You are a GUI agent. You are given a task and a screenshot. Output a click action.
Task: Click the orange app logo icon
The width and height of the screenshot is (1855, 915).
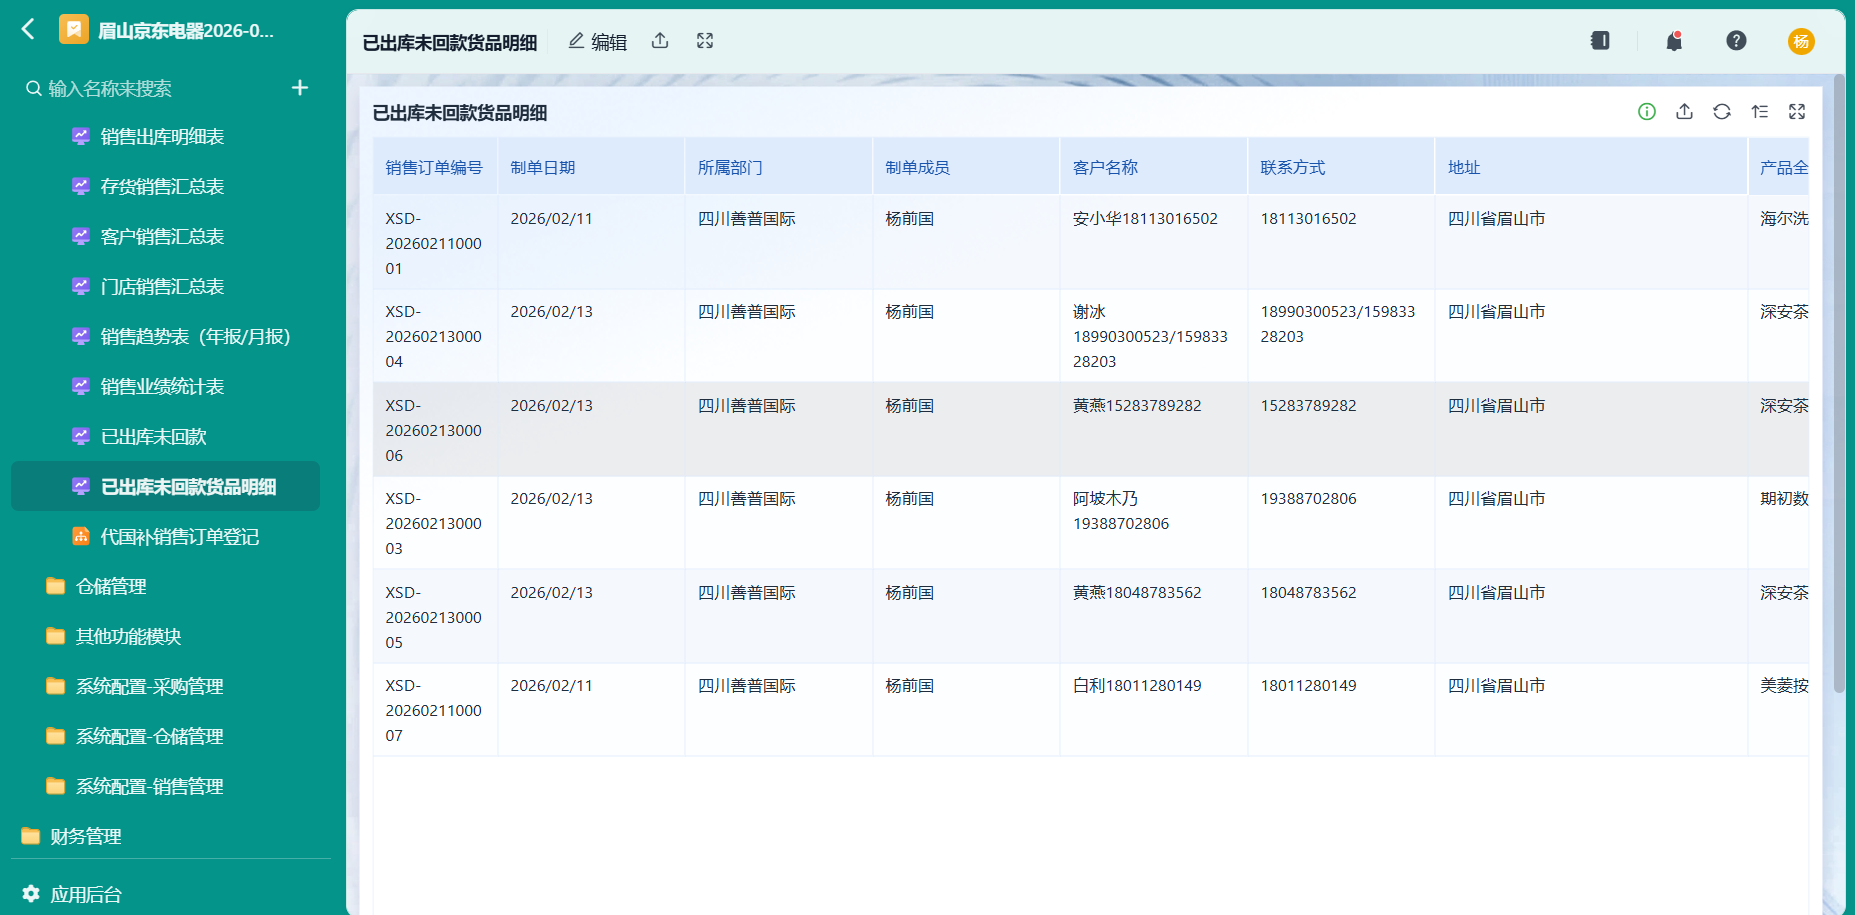click(x=73, y=30)
